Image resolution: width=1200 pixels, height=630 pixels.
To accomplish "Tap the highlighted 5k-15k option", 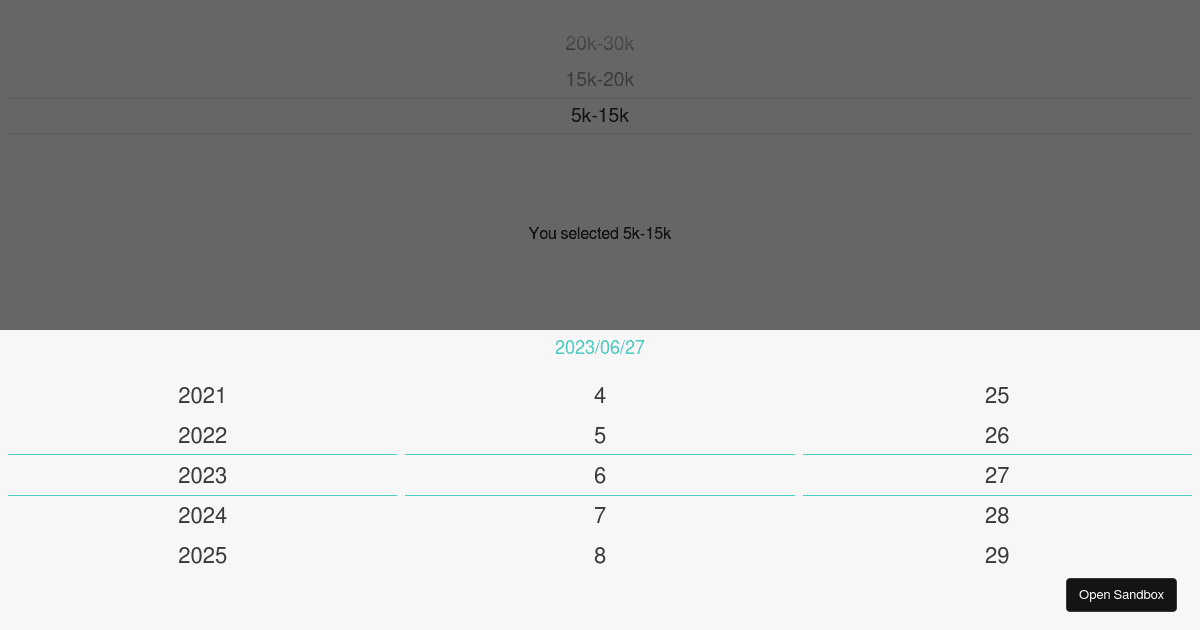I will click(x=600, y=116).
